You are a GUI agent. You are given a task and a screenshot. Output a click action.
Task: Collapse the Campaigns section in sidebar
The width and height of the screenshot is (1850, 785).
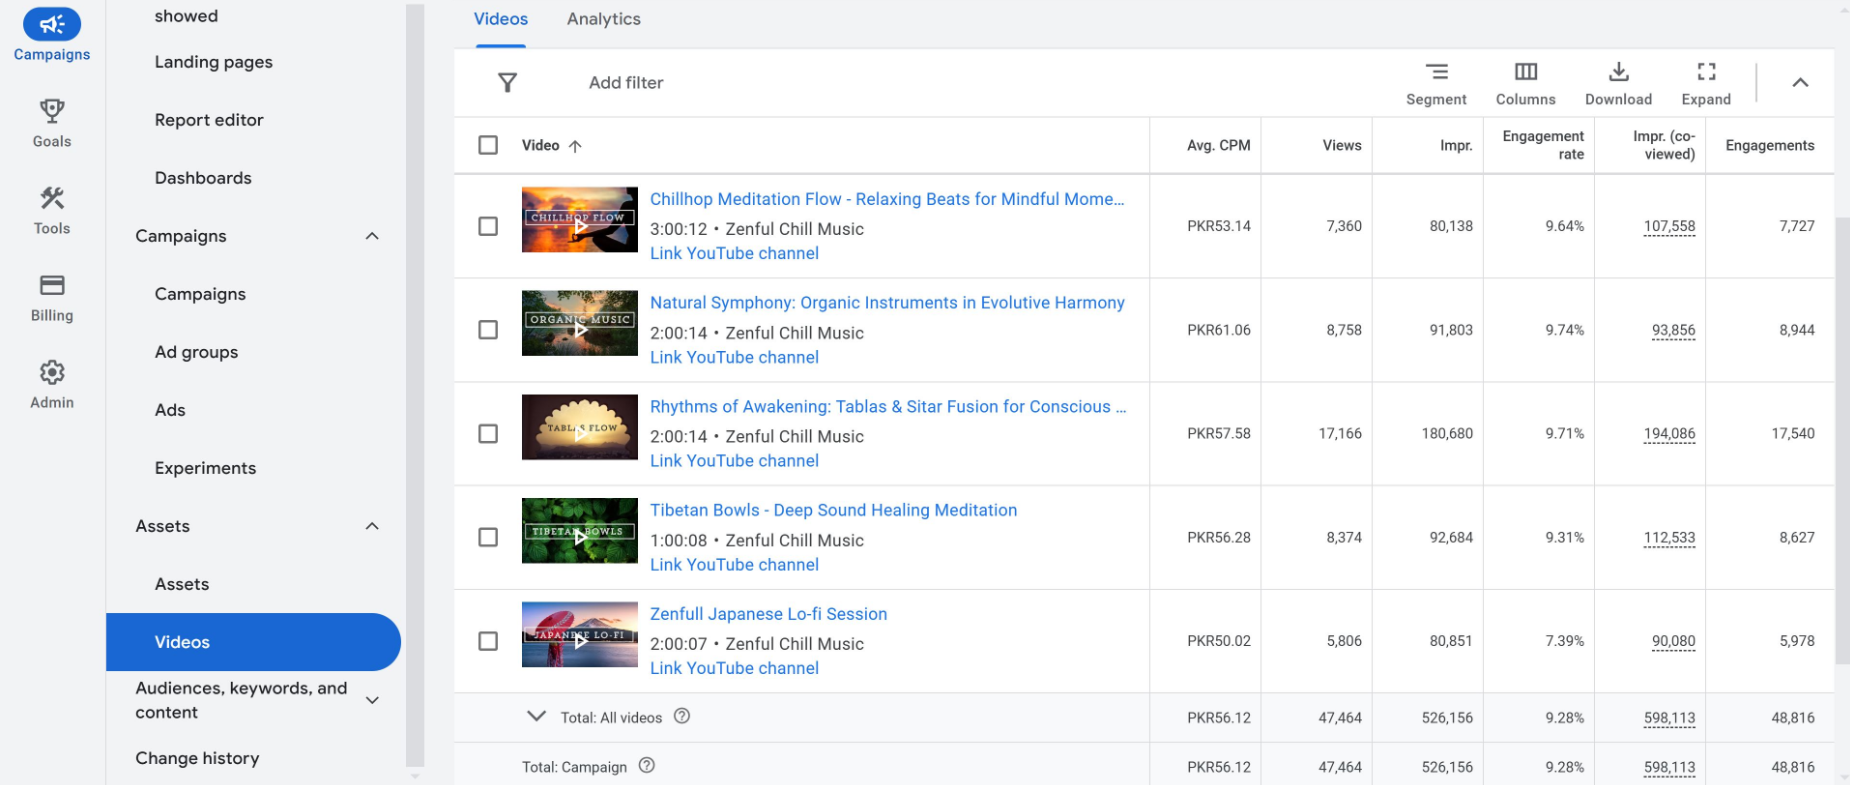(372, 236)
